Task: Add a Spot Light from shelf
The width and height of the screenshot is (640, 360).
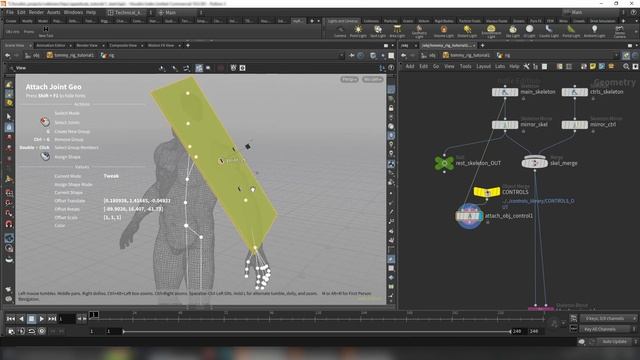Action: [378, 31]
